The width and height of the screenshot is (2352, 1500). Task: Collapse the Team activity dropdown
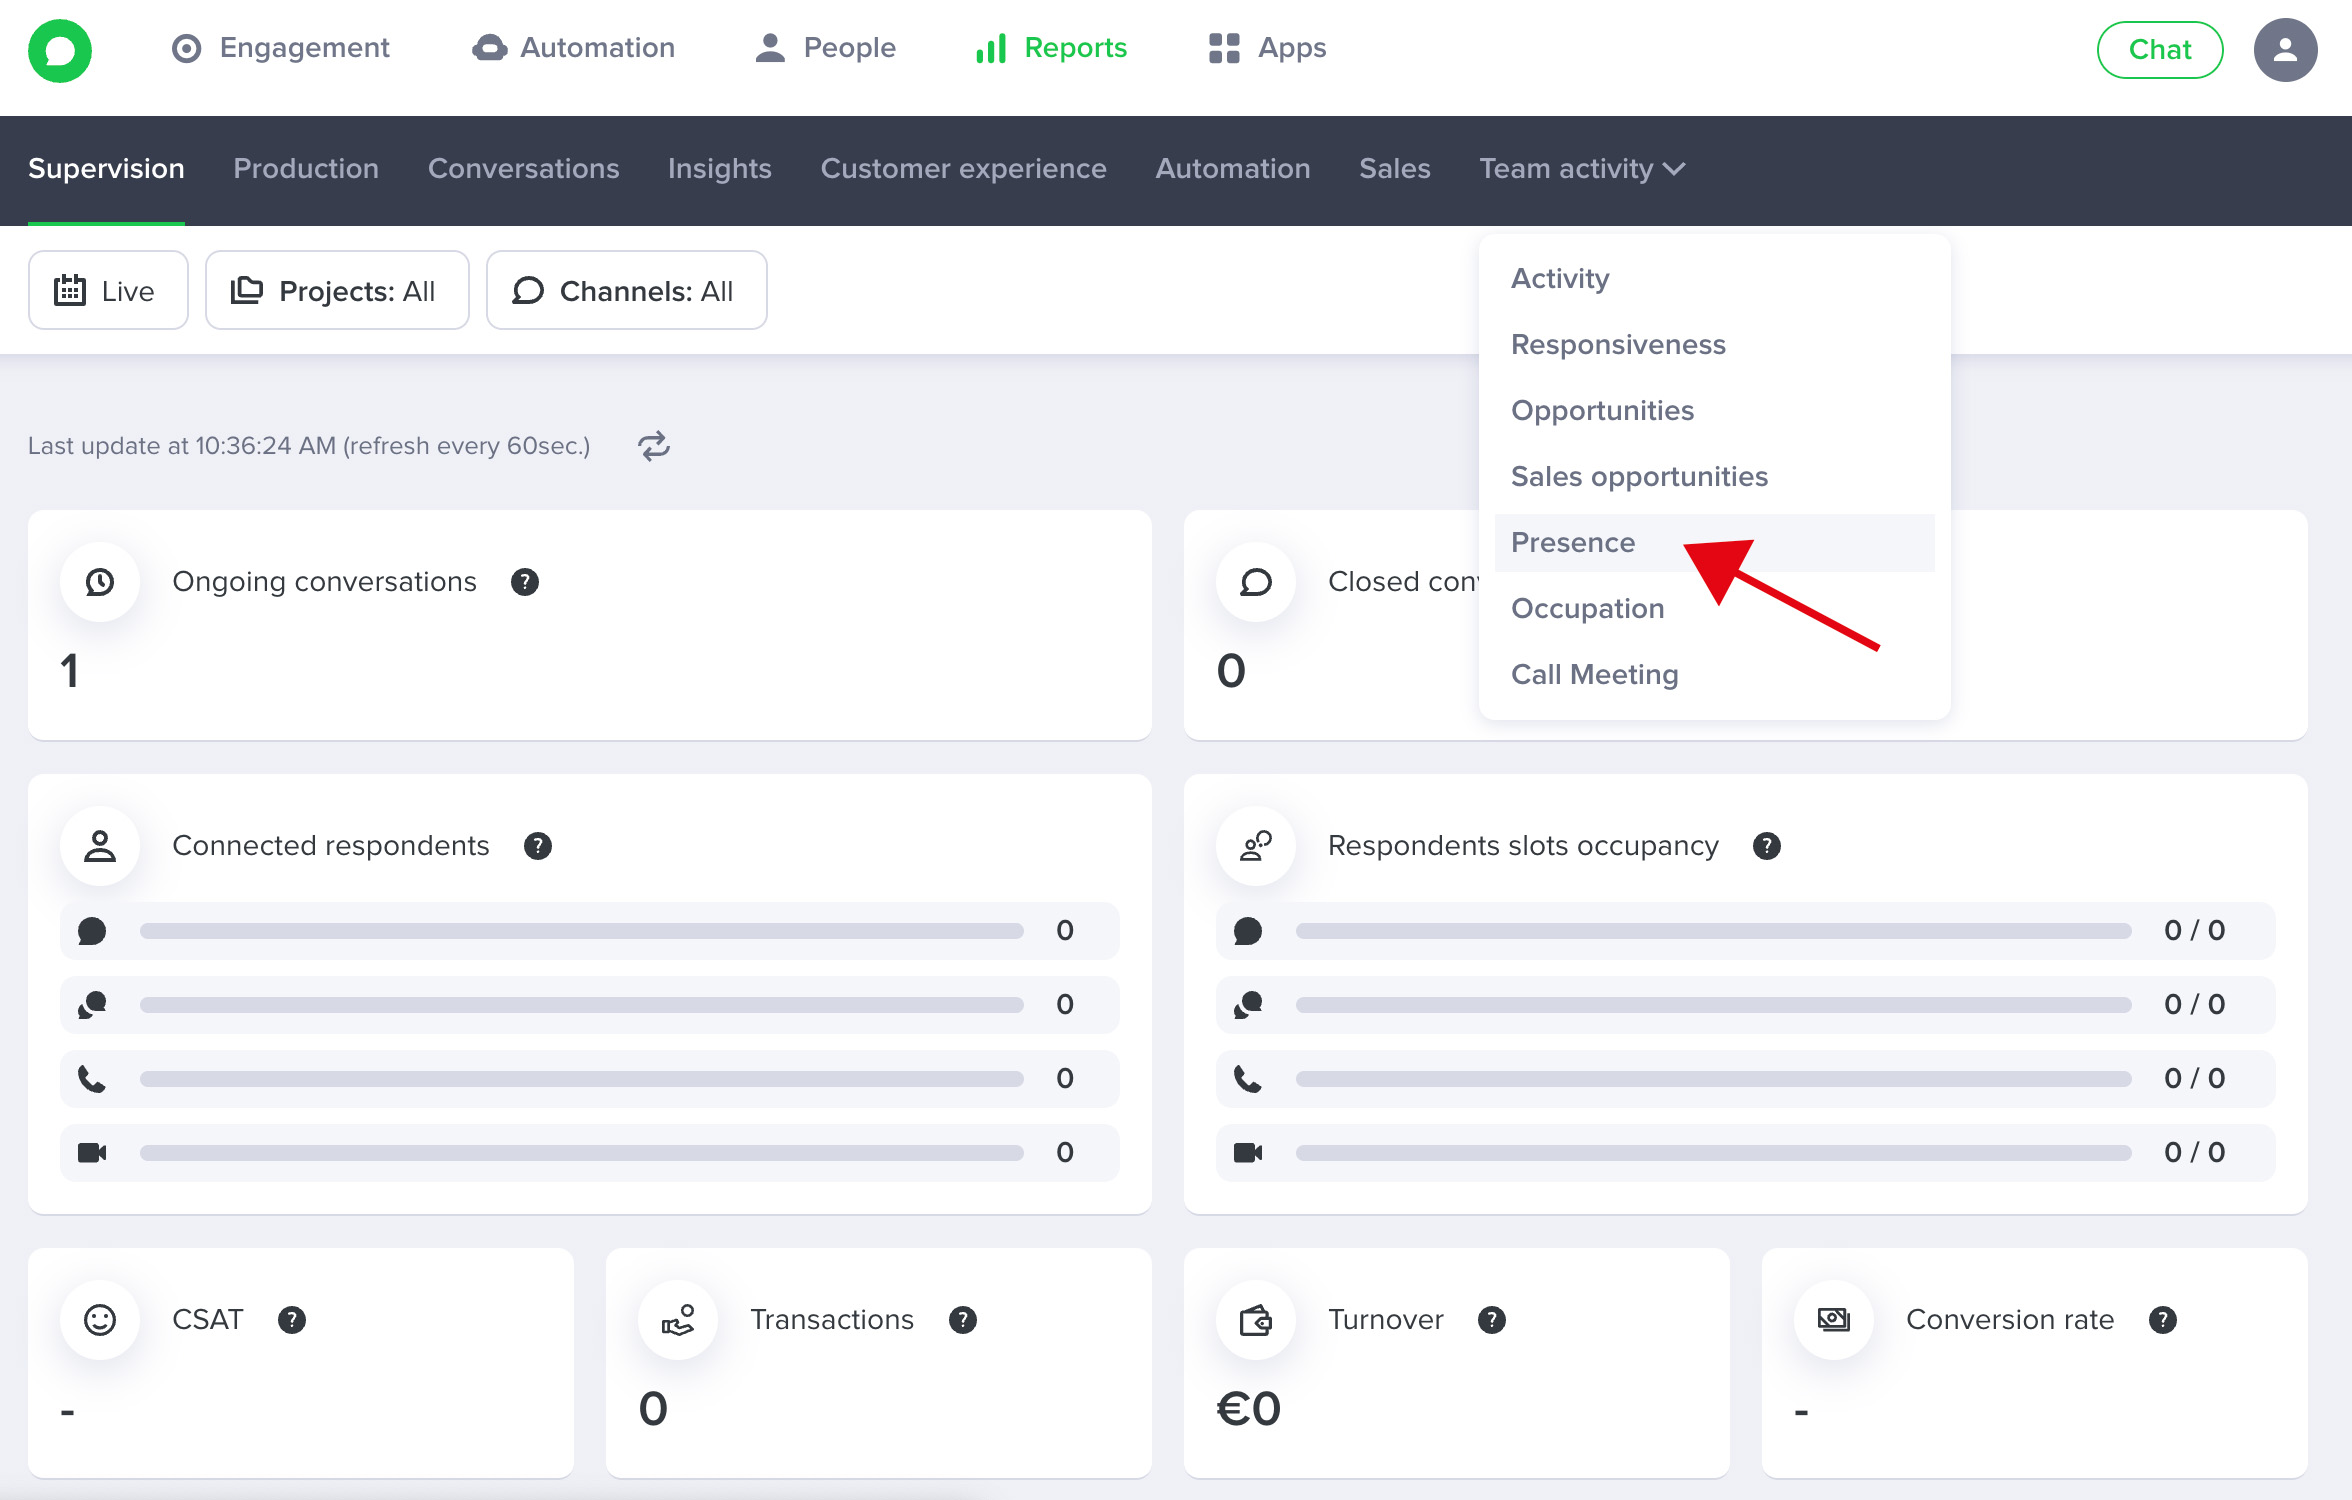click(x=1582, y=169)
